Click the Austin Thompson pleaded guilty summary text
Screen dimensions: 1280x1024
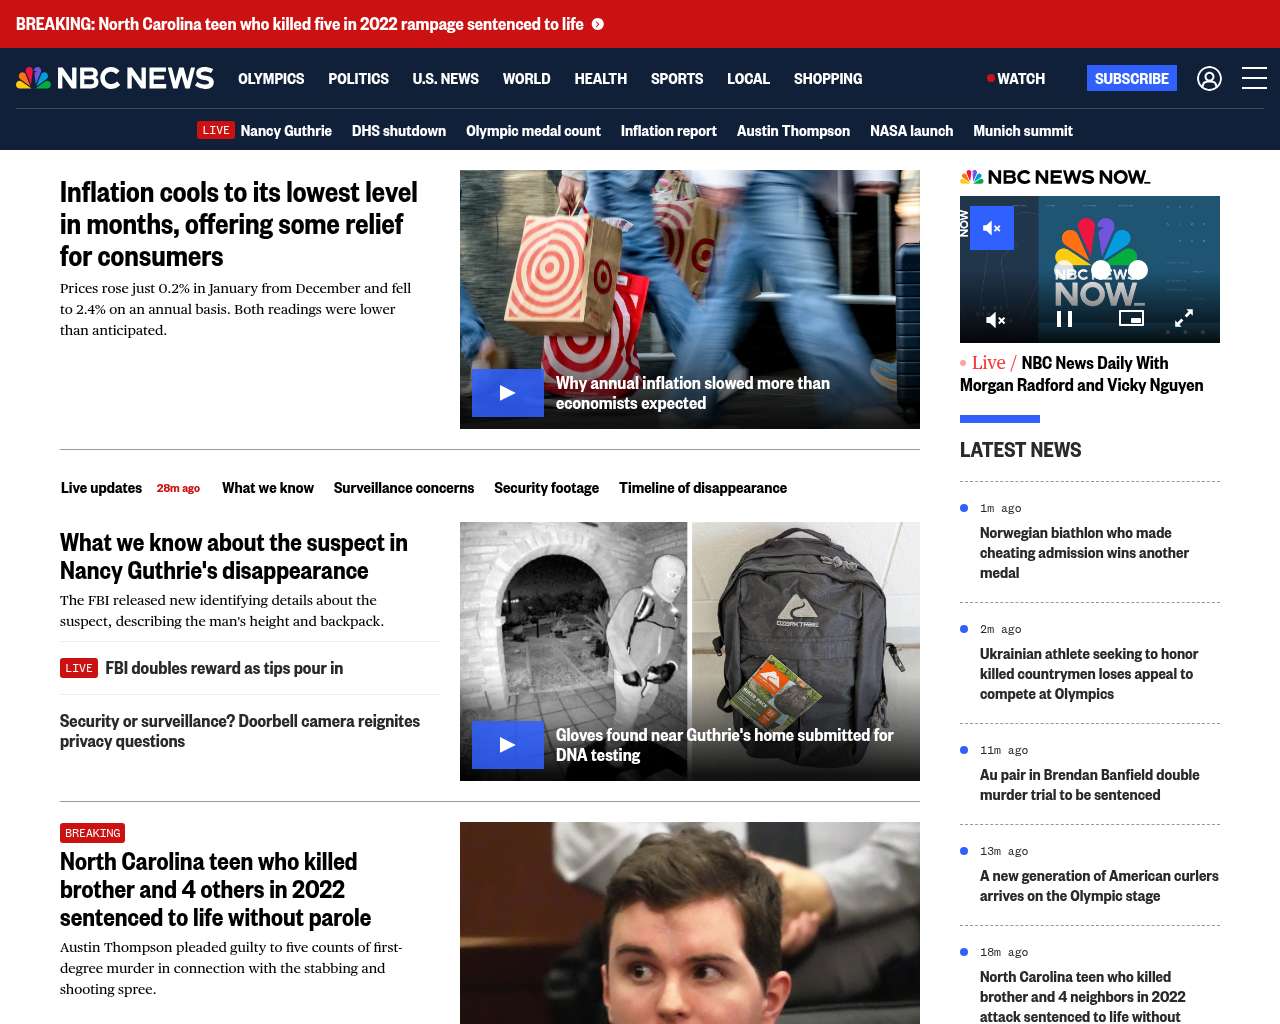point(231,968)
